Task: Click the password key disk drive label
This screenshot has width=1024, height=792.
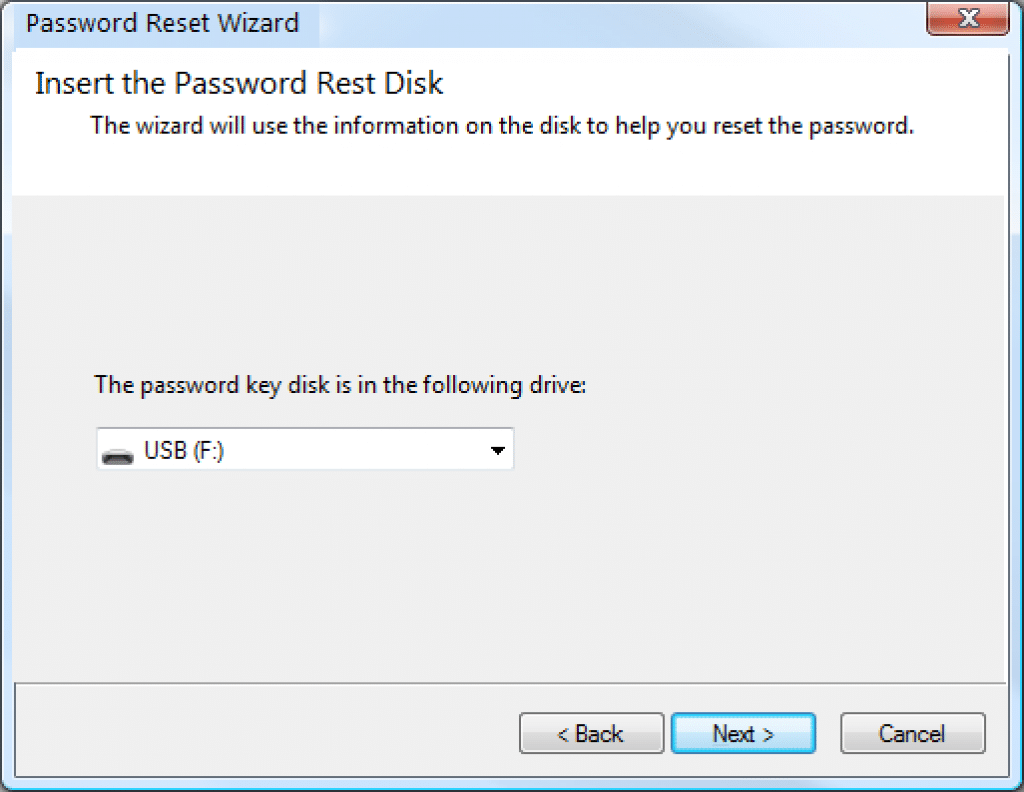Action: coord(339,385)
